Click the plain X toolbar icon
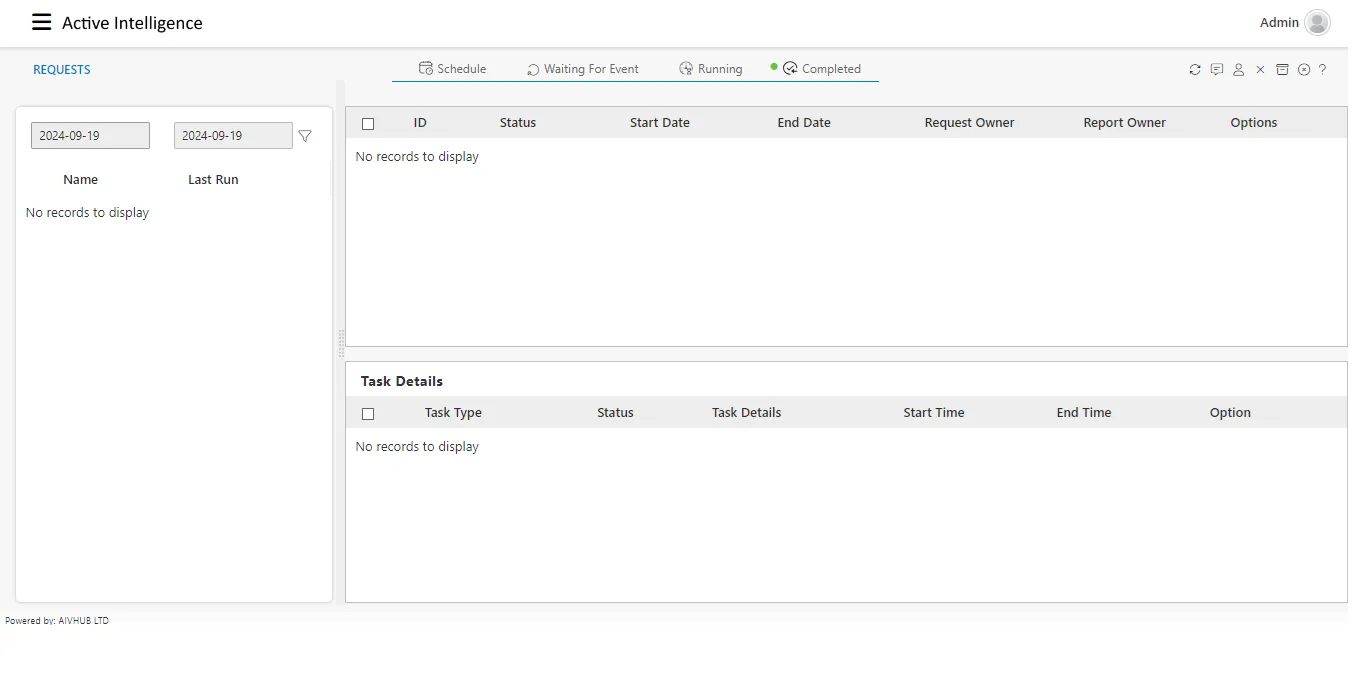Viewport: 1365px width, 691px height. pyautogui.click(x=1260, y=69)
